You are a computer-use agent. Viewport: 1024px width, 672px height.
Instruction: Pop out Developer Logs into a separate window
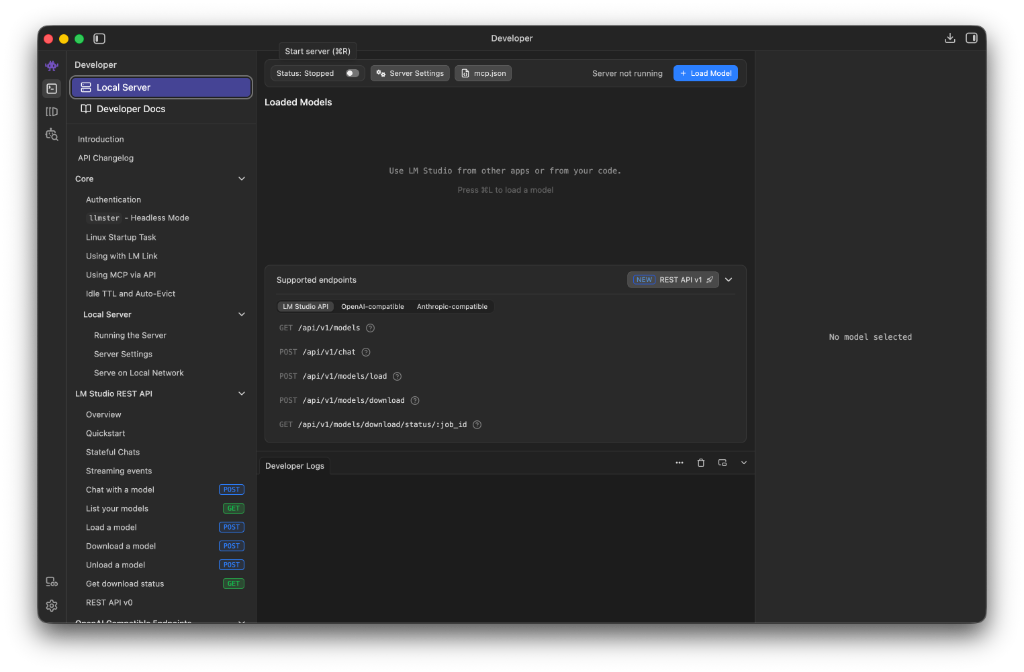click(722, 462)
